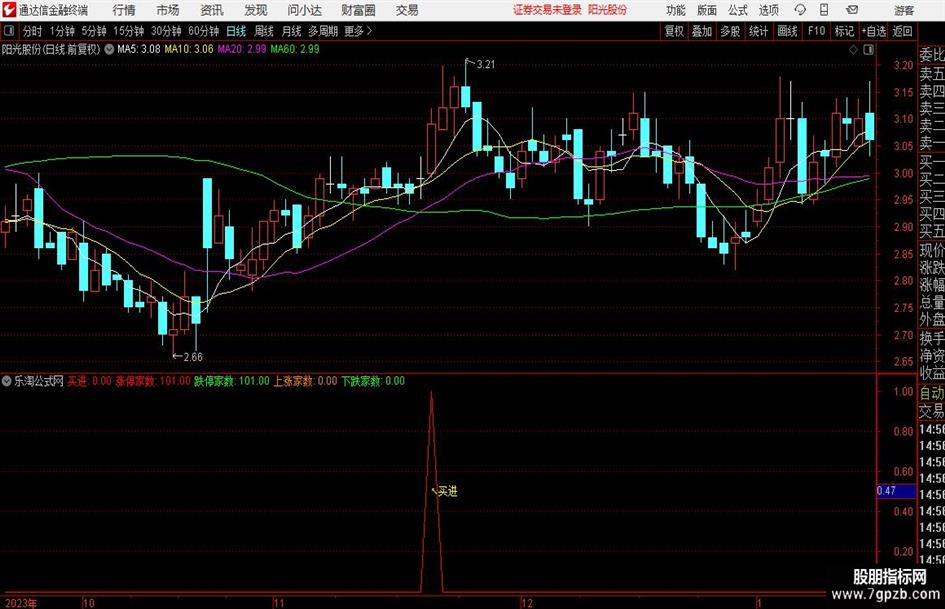
Task: Click the Tongdaxin red logo icon
Action: [8, 10]
